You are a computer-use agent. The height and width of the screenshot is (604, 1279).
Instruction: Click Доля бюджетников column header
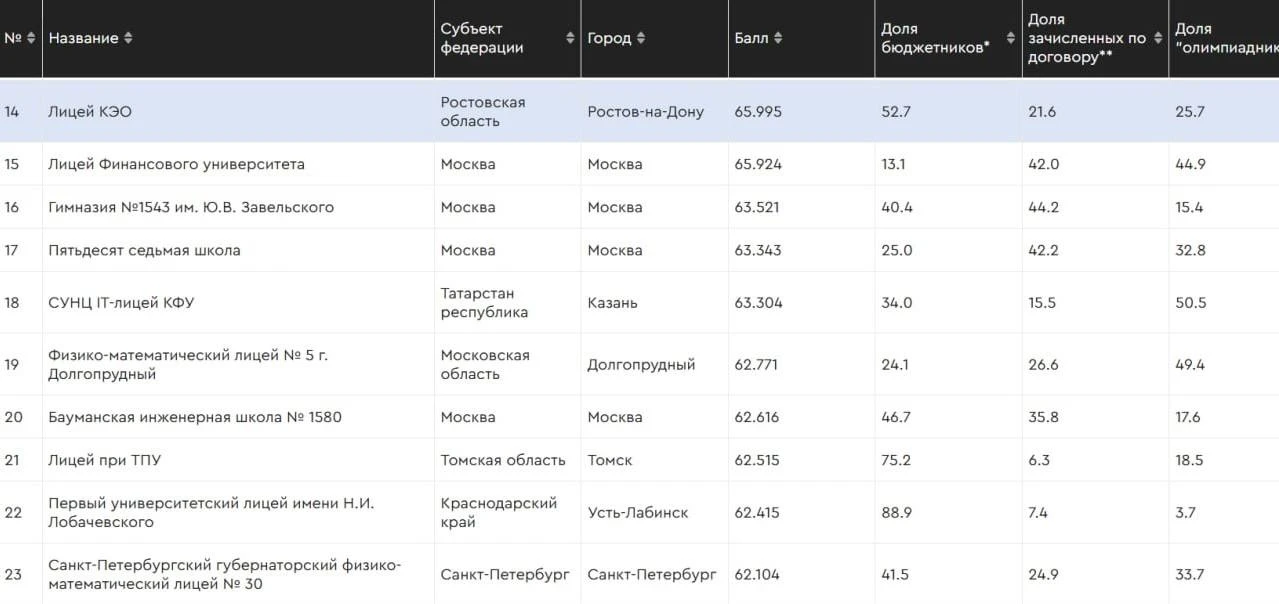point(935,38)
